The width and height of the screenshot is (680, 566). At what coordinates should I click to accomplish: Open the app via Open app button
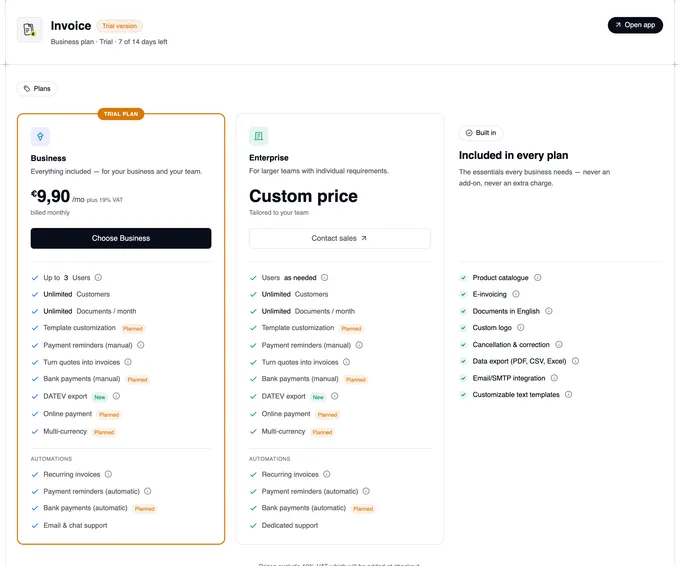tap(635, 25)
